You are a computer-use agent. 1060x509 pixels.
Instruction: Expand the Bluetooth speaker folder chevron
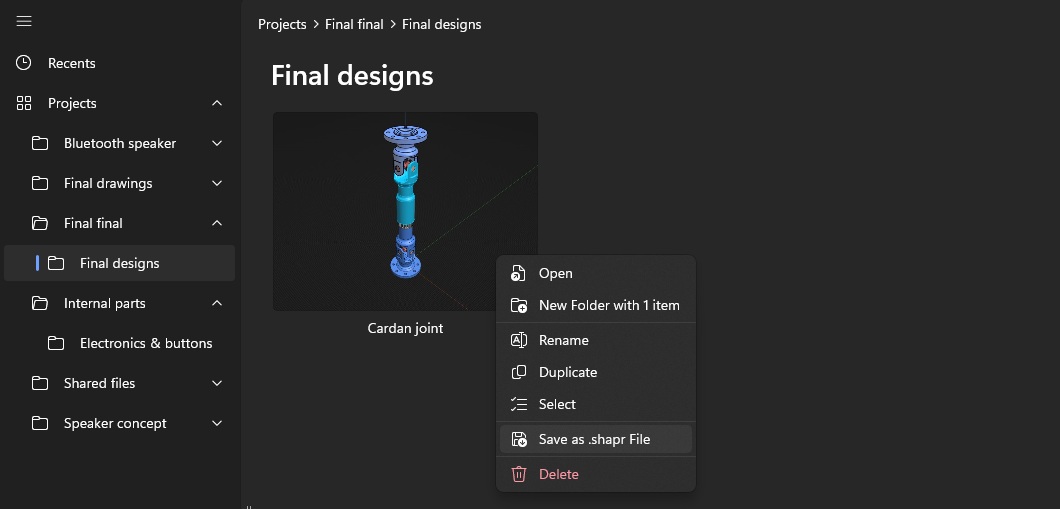pos(217,143)
